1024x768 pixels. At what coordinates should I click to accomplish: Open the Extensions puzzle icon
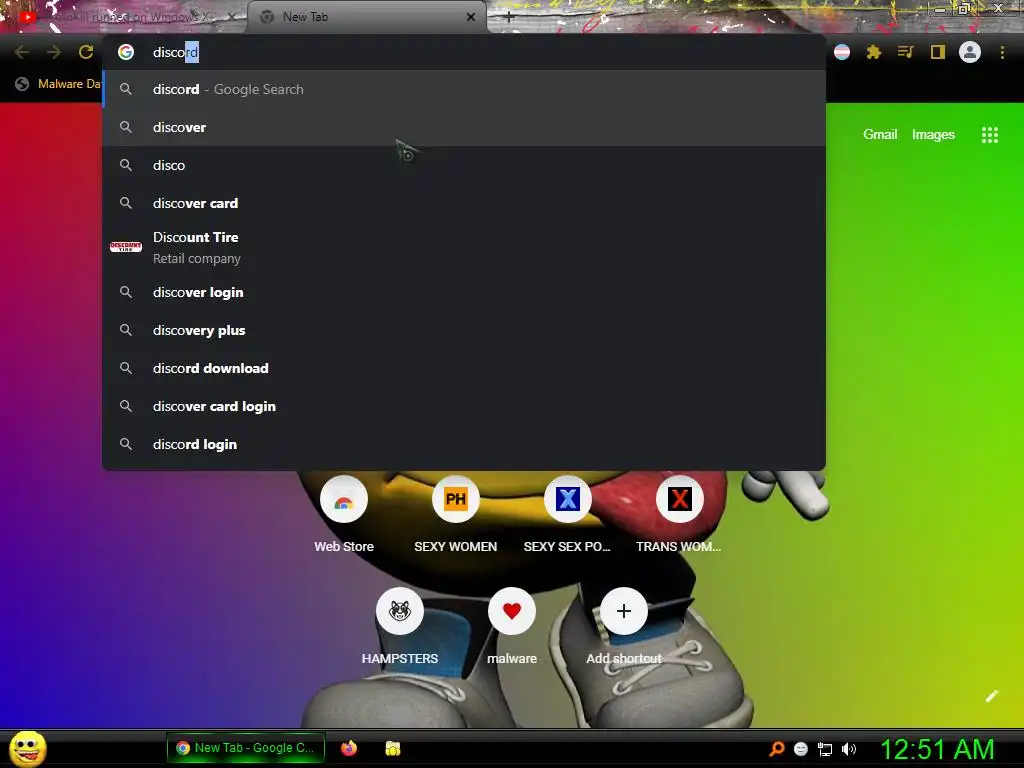click(x=874, y=52)
